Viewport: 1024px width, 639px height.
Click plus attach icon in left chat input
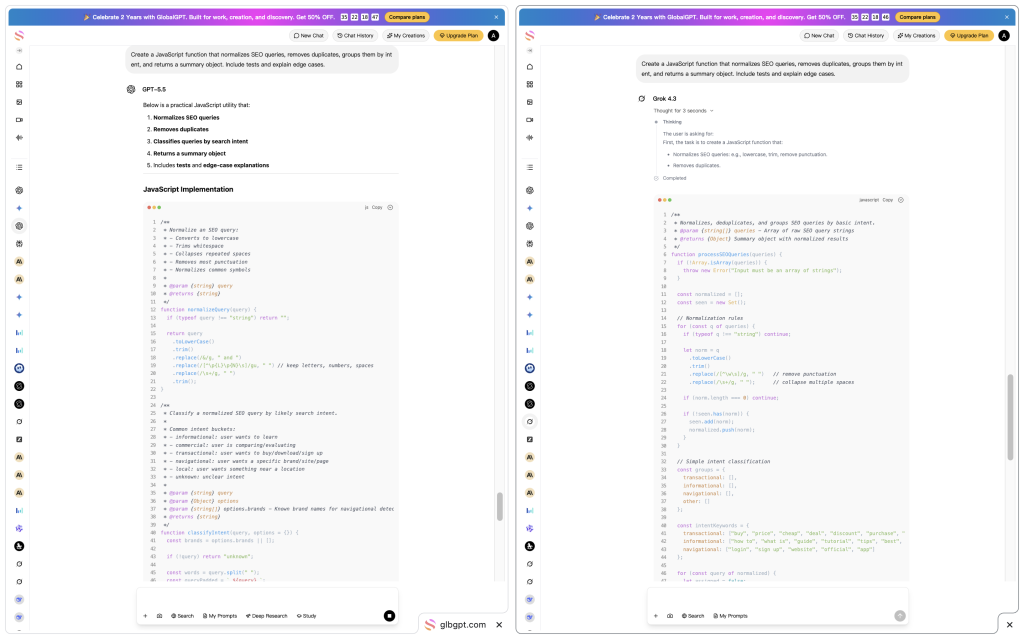(x=145, y=615)
